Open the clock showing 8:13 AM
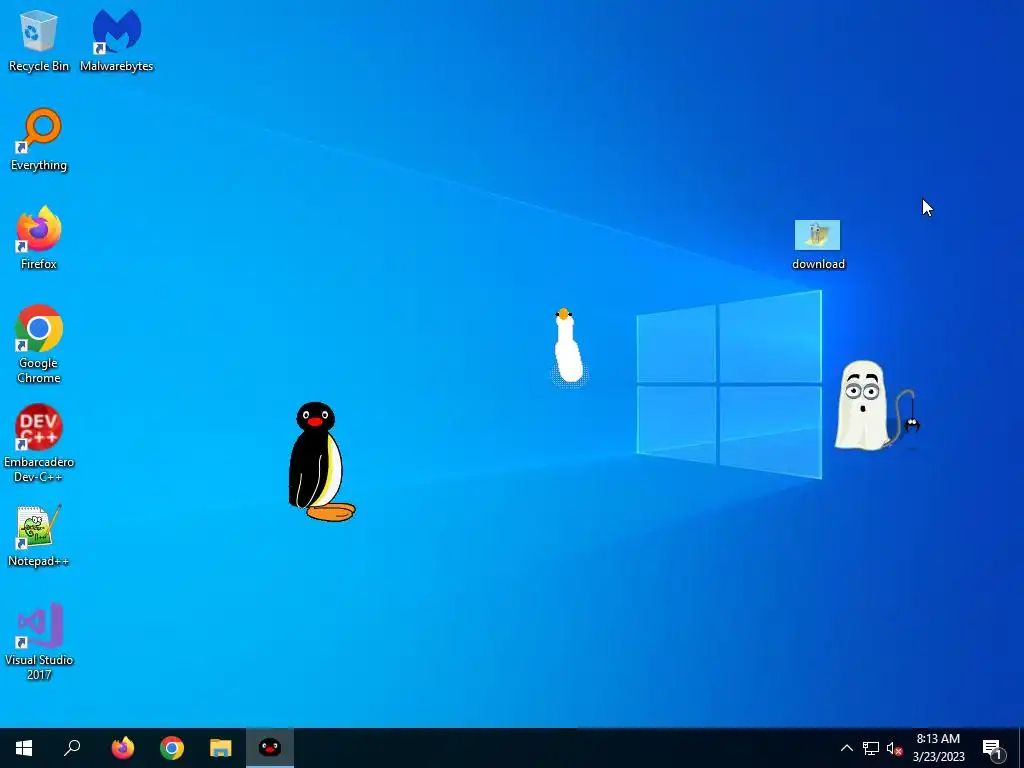The width and height of the screenshot is (1024, 768). pos(938,748)
